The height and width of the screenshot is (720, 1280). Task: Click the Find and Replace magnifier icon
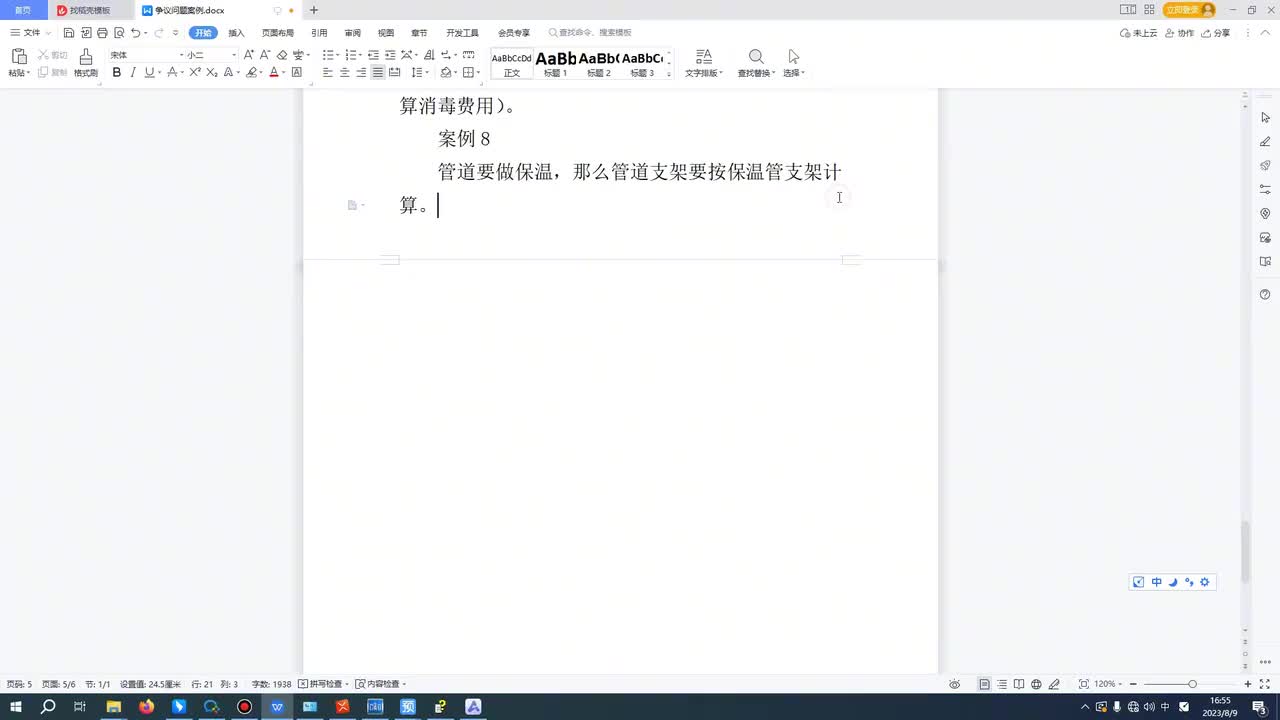pyautogui.click(x=756, y=56)
